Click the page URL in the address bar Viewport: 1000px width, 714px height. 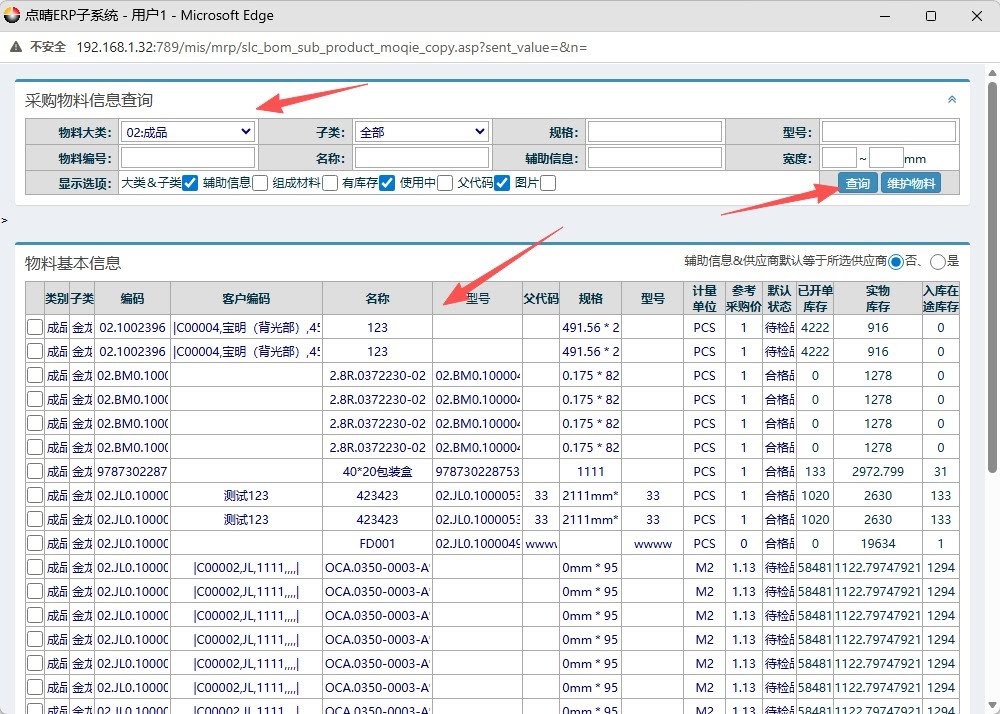point(332,47)
